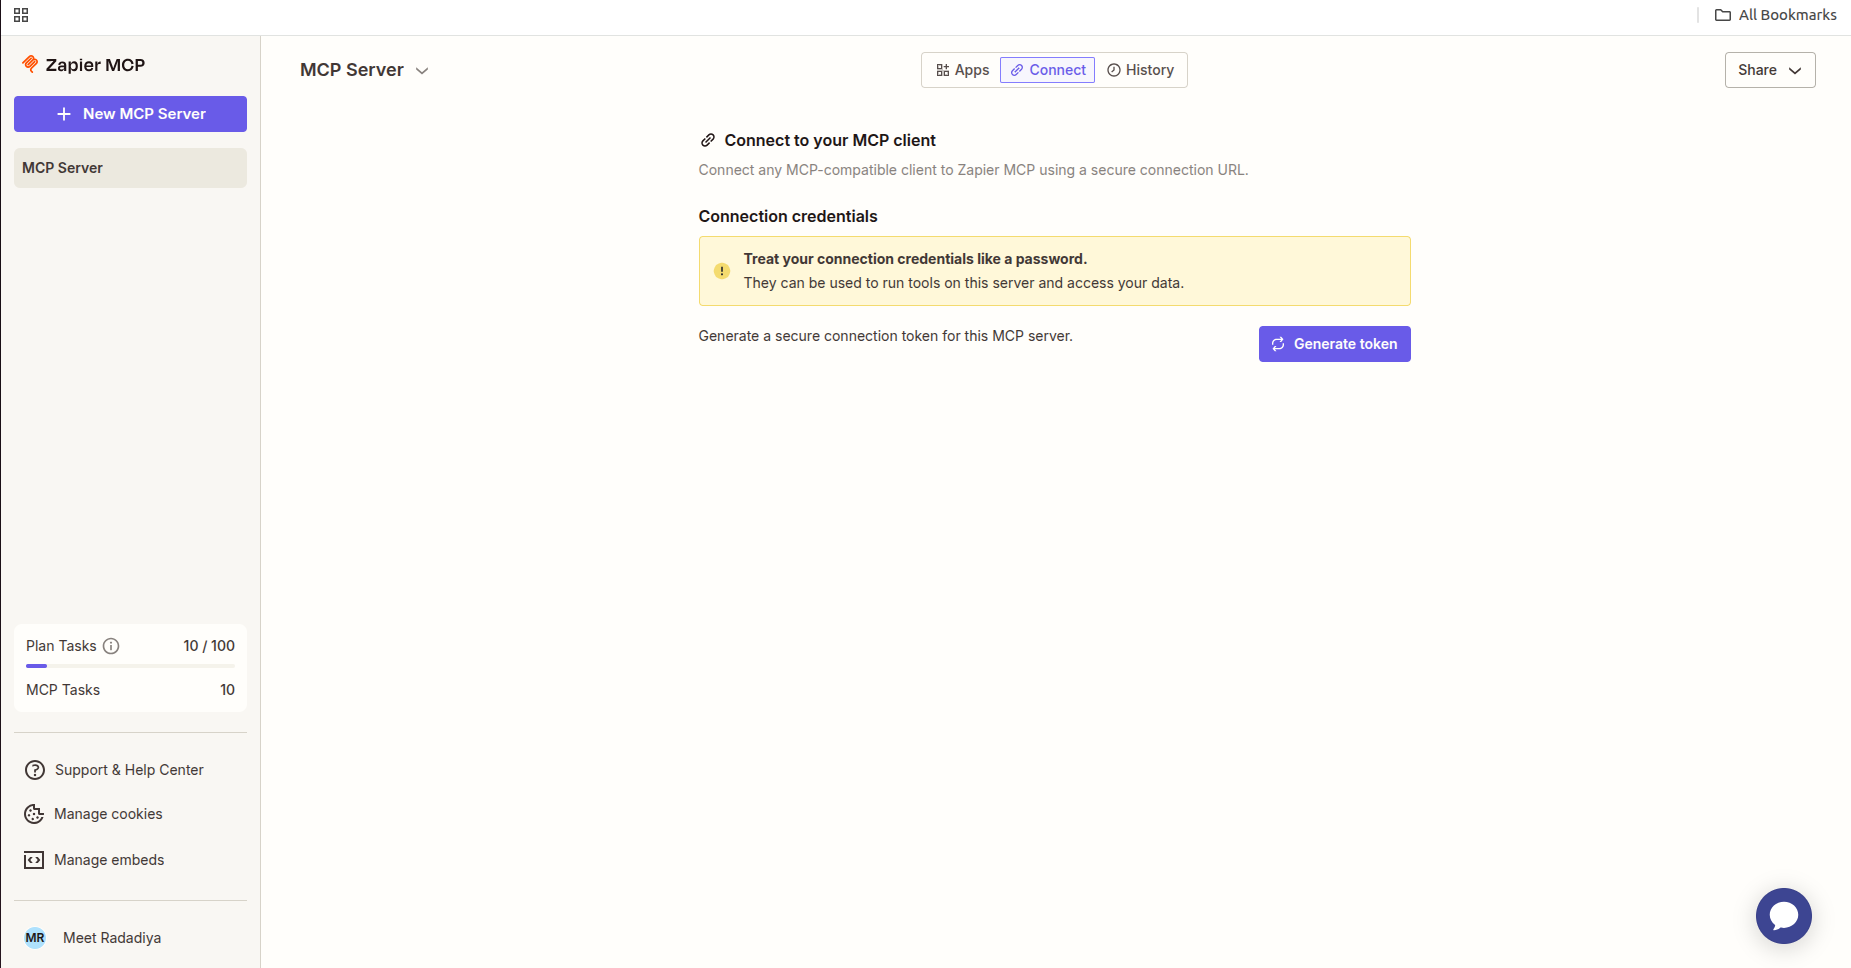Open the chat support bubble
This screenshot has width=1851, height=968.
click(1783, 916)
